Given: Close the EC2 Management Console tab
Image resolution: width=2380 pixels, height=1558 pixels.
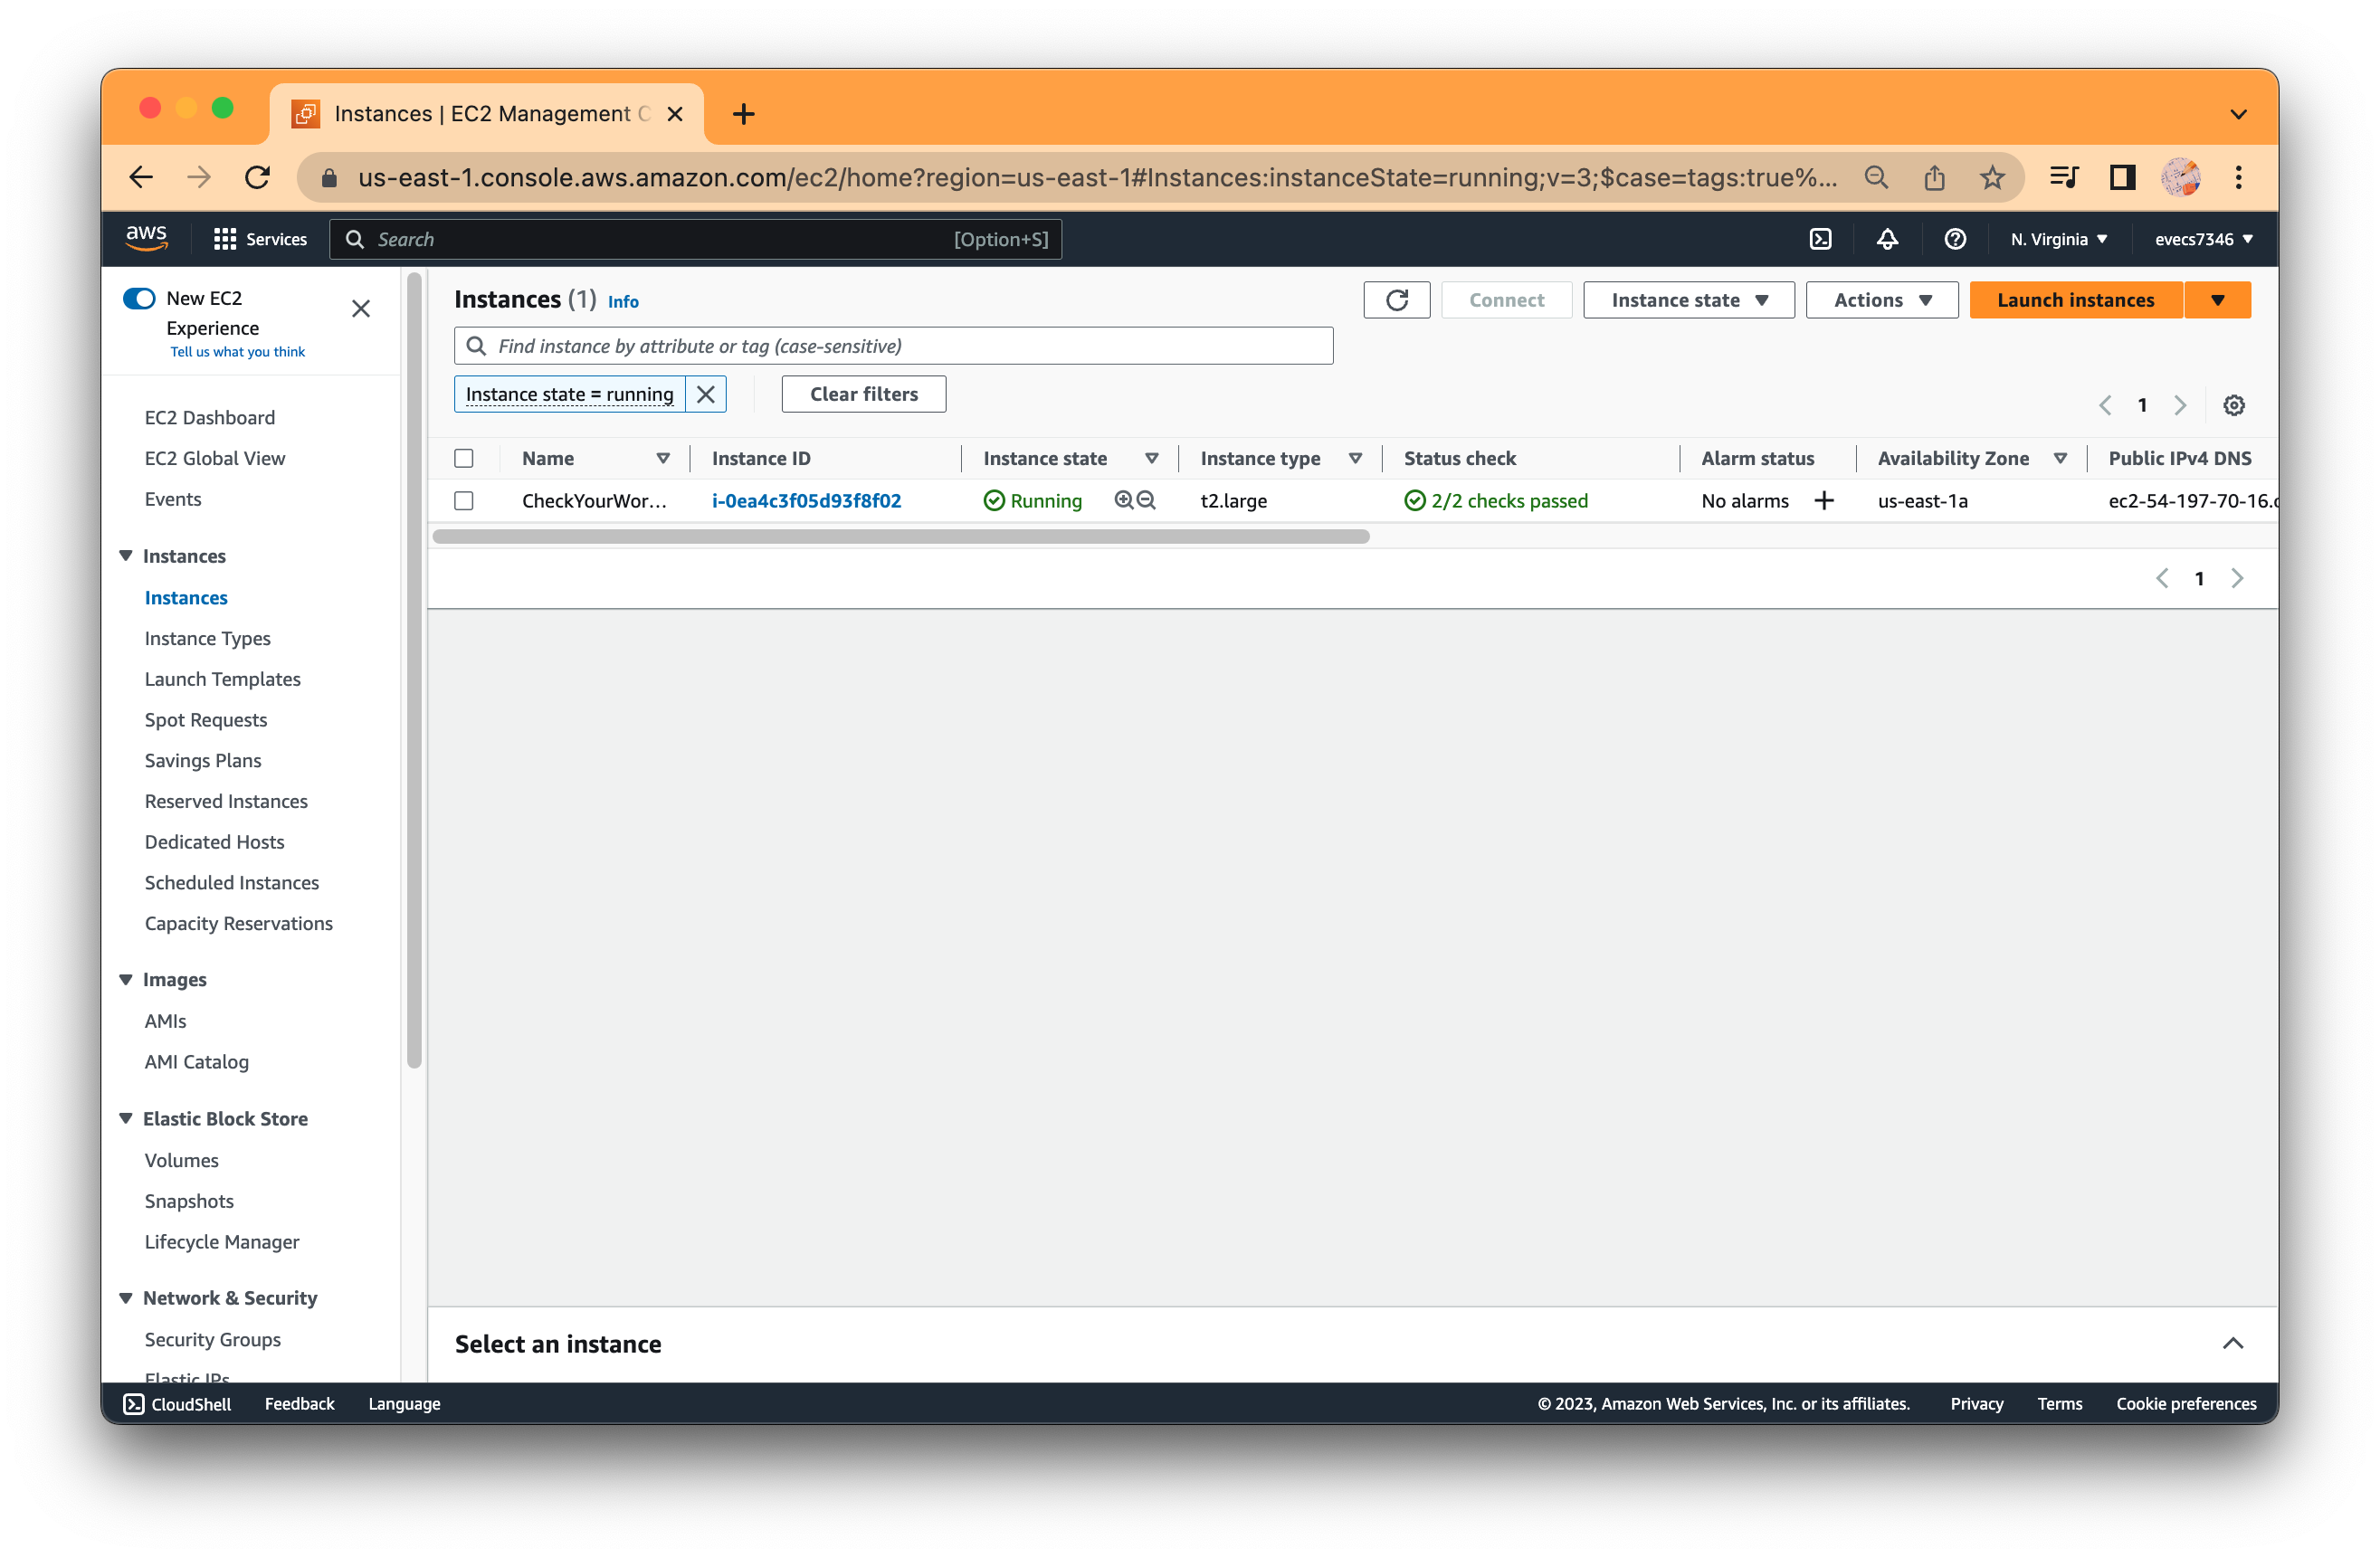Looking at the screenshot, I should click(675, 114).
